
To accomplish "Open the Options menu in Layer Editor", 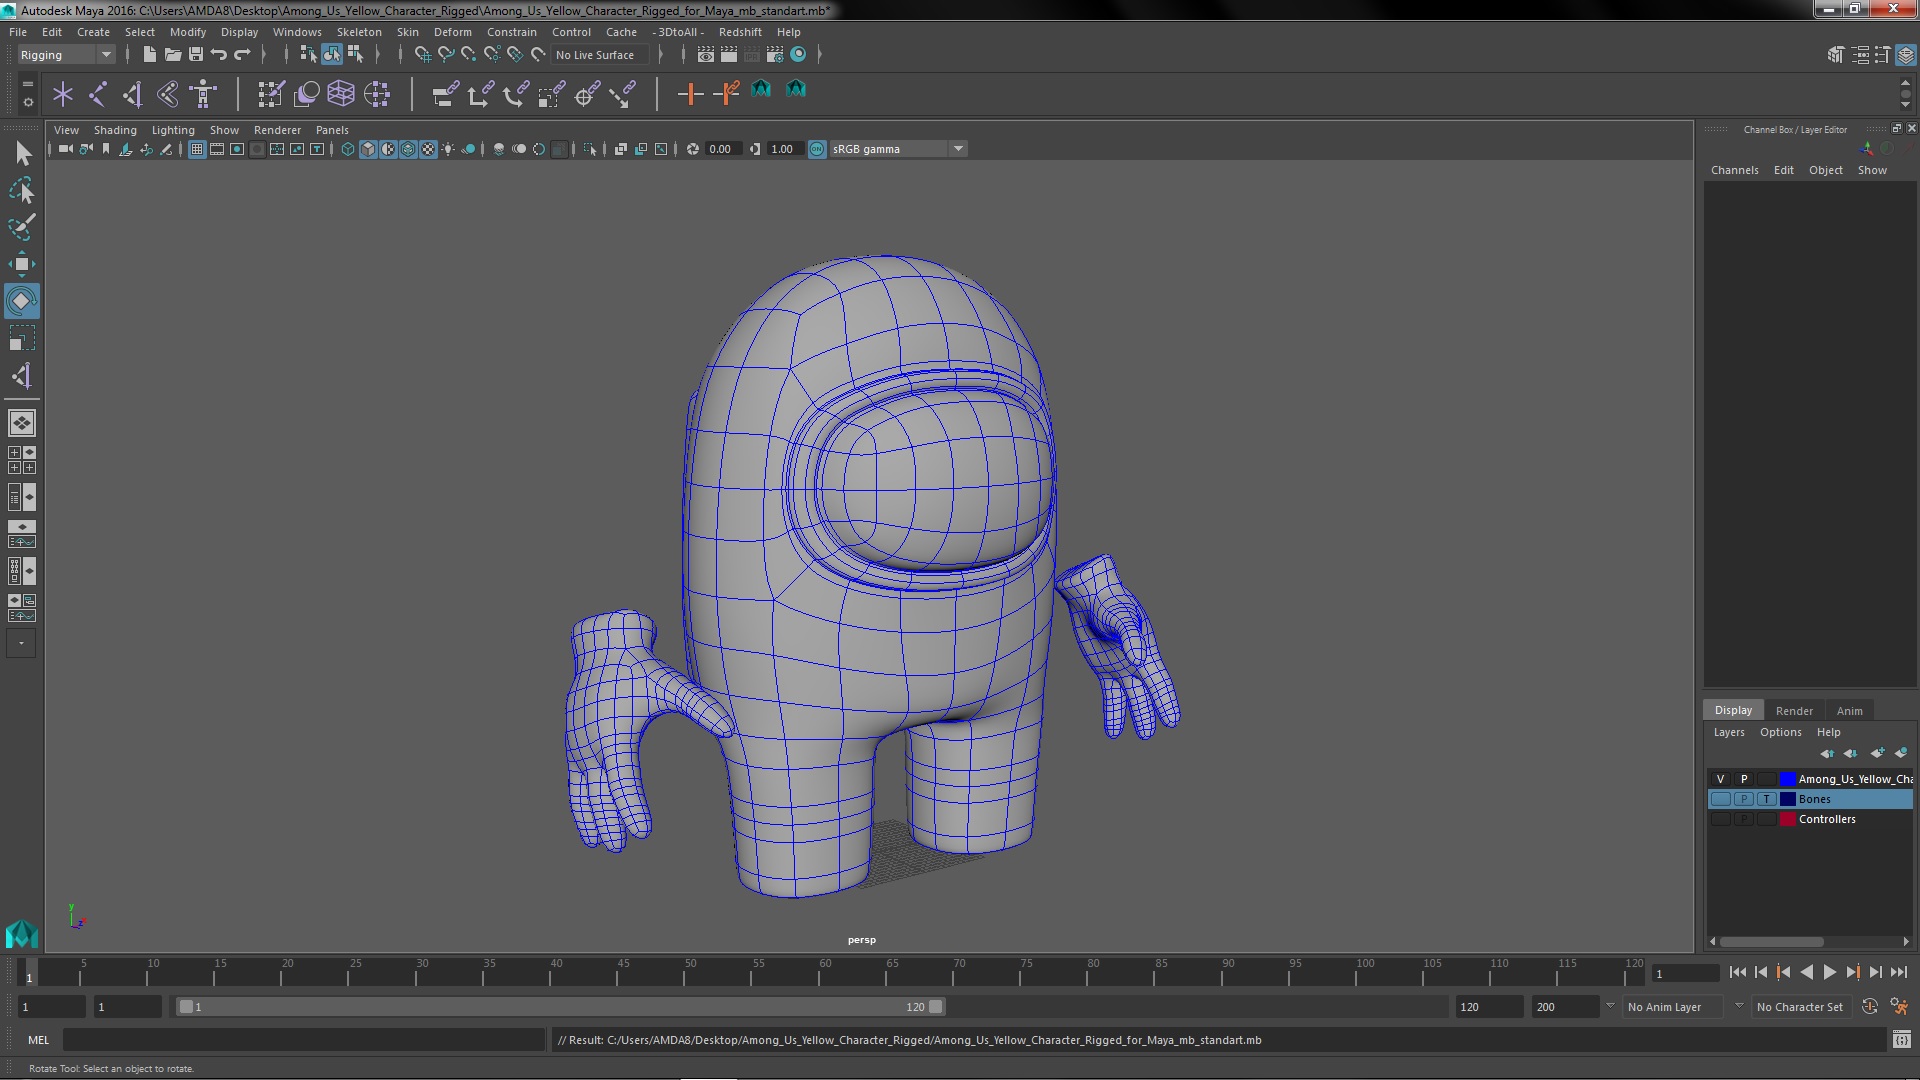I will coord(1781,732).
